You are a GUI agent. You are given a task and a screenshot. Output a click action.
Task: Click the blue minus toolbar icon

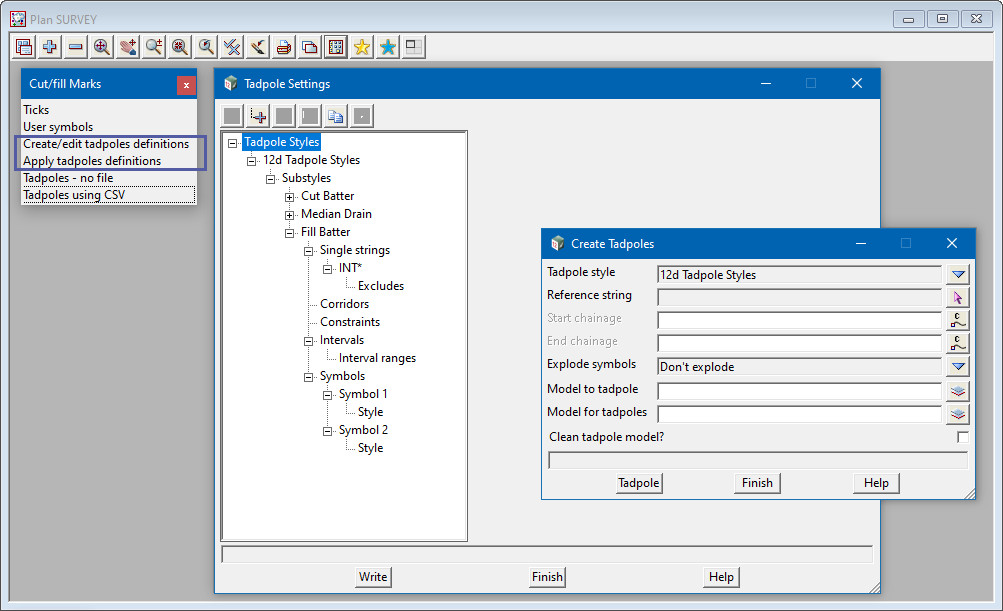76,47
